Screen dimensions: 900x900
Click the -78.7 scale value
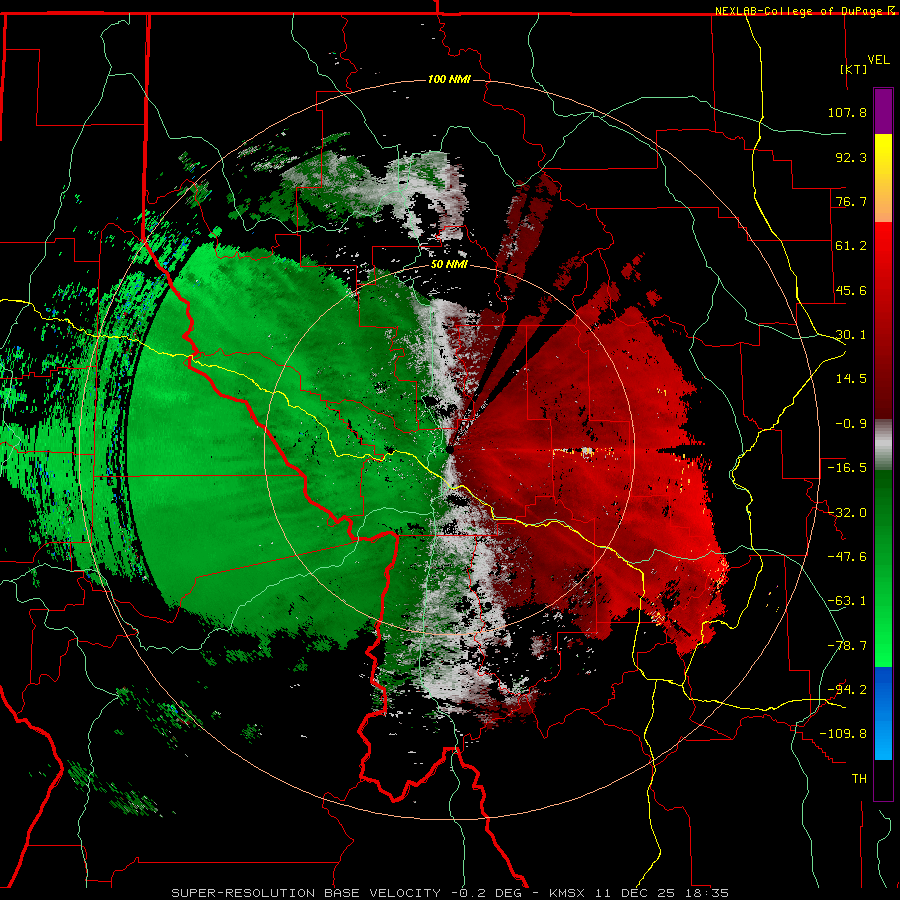[847, 646]
